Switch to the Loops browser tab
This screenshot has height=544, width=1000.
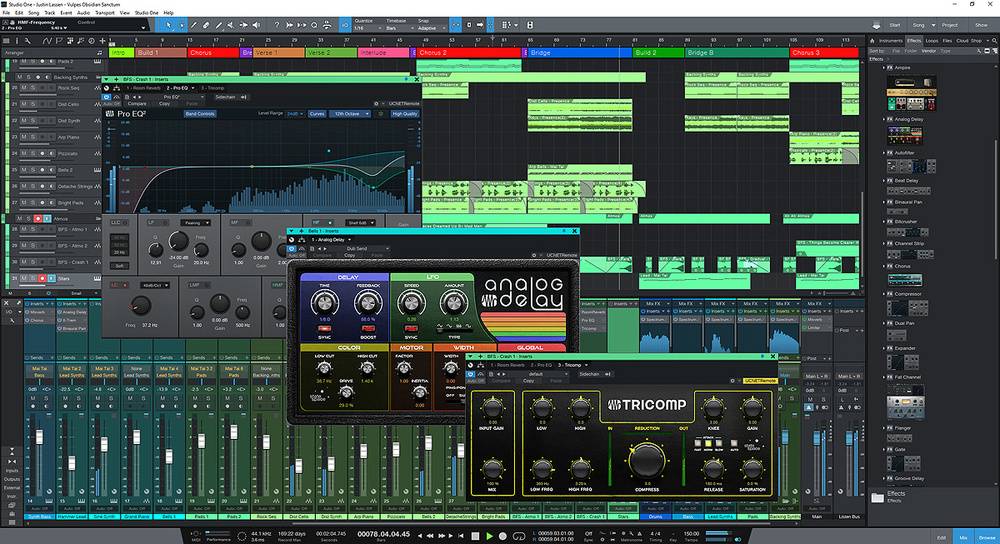coord(934,40)
